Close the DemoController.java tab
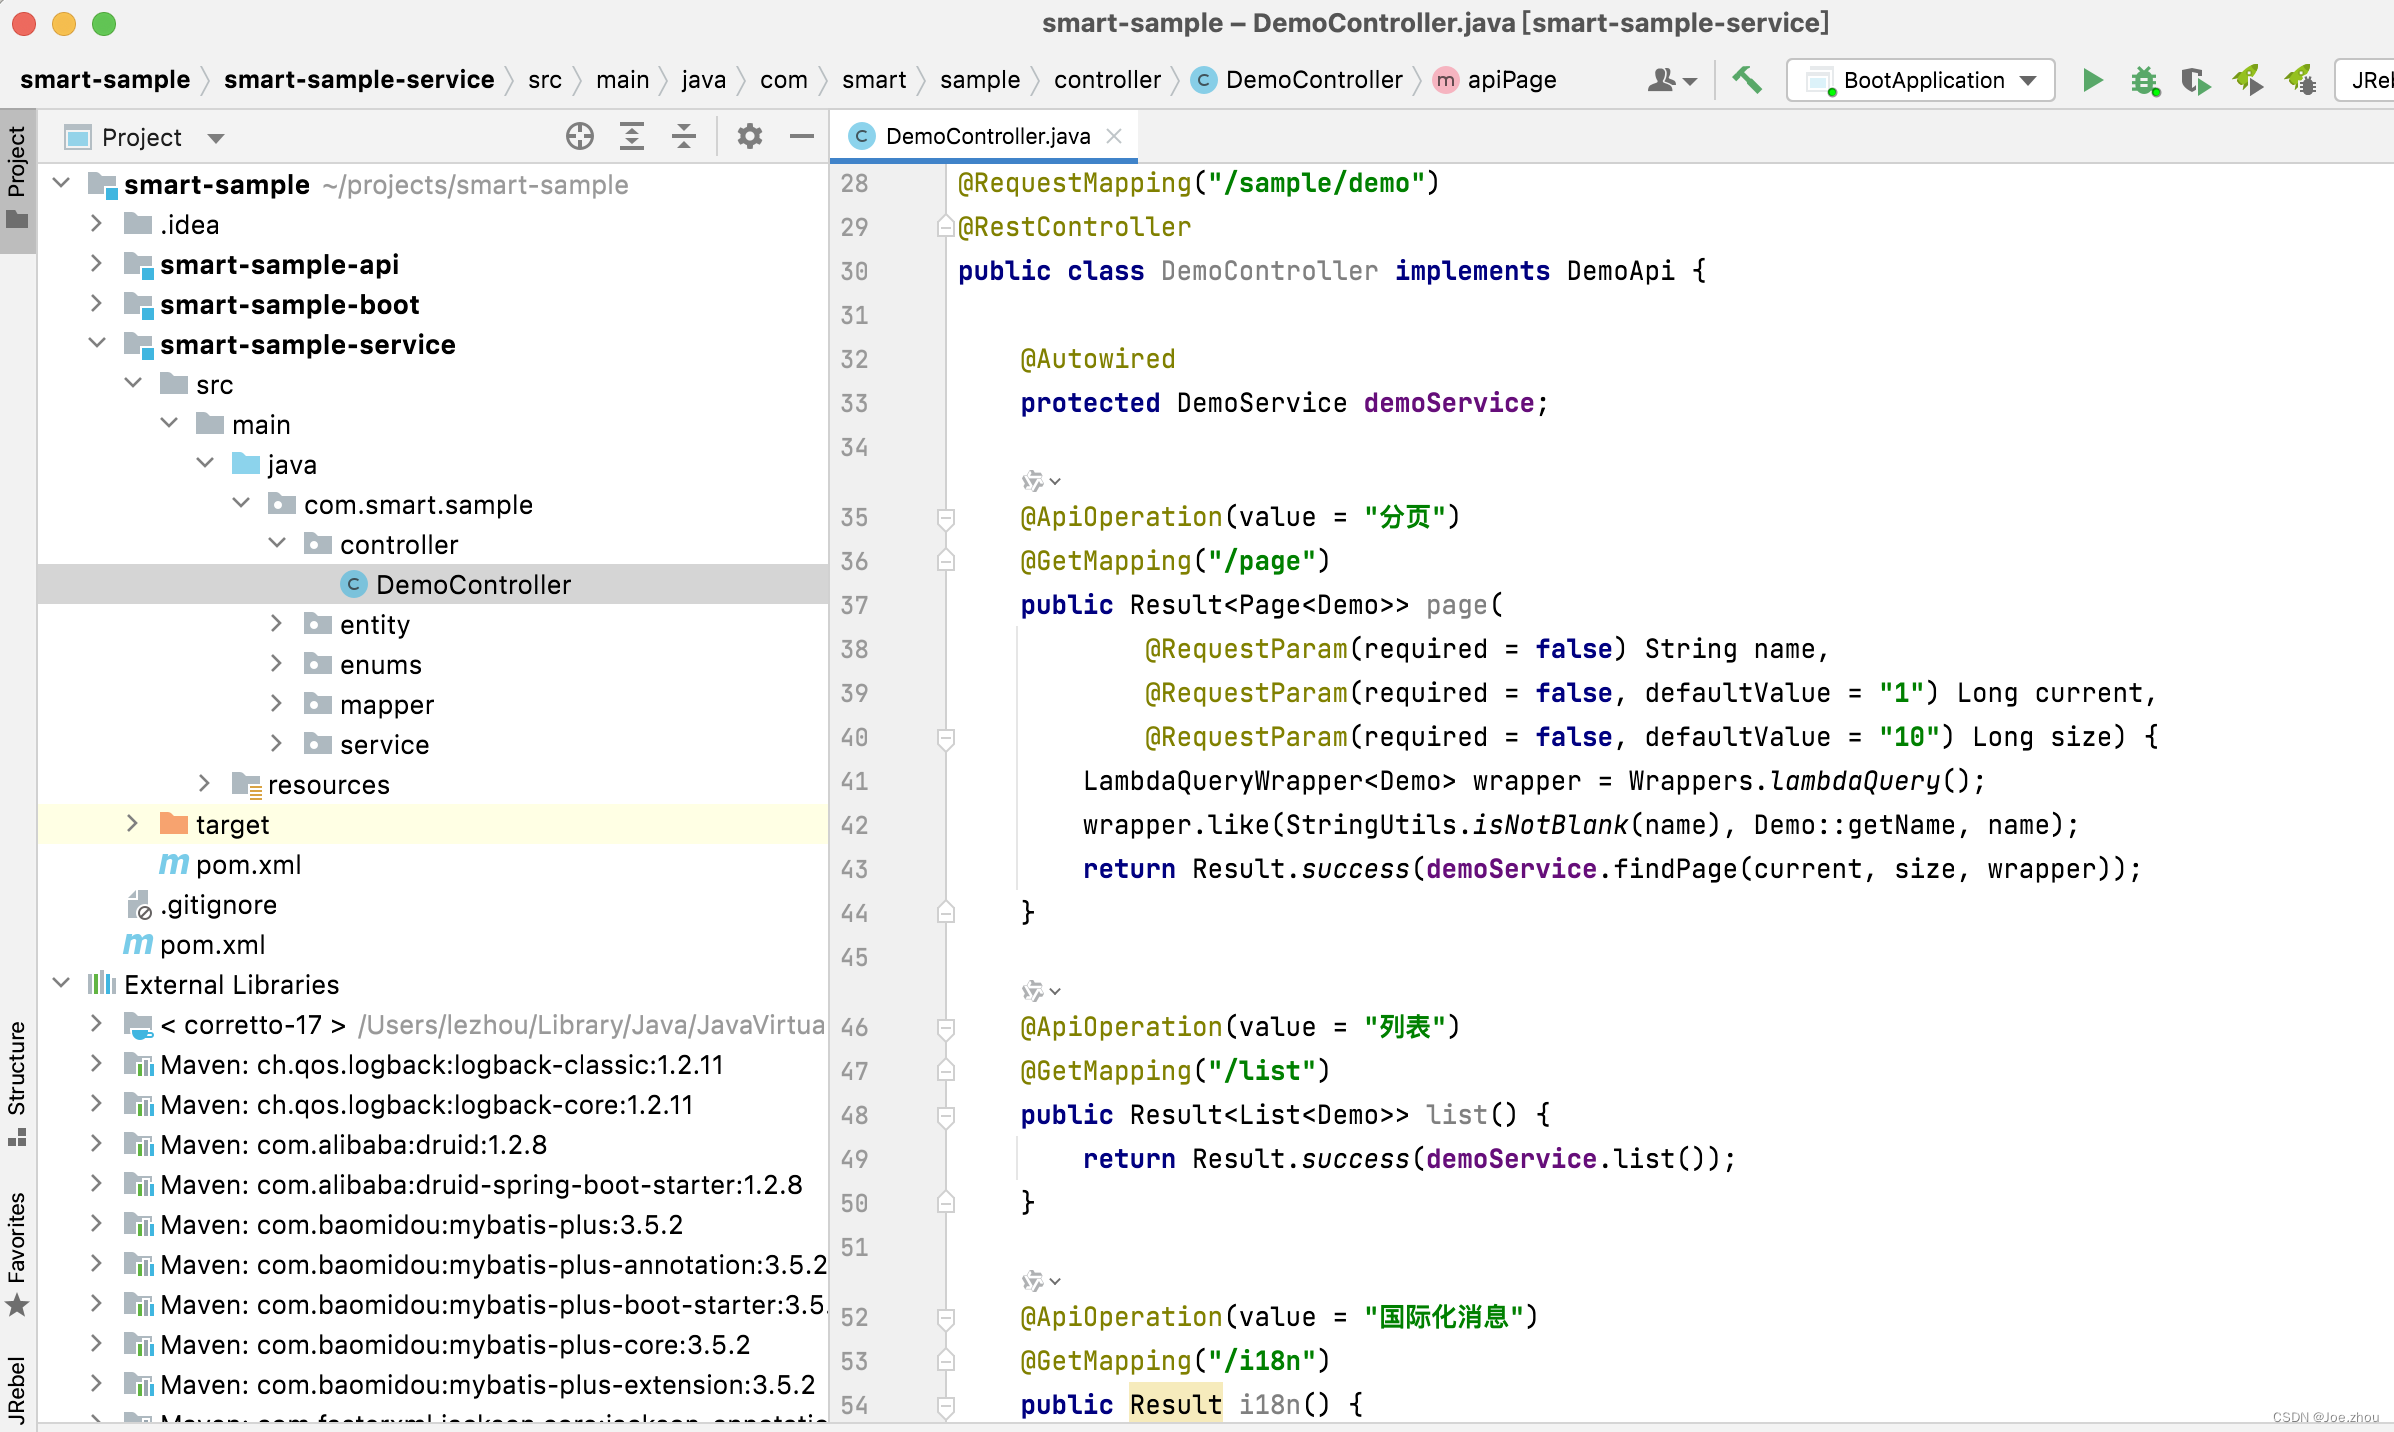Image resolution: width=2394 pixels, height=1432 pixels. click(1115, 136)
